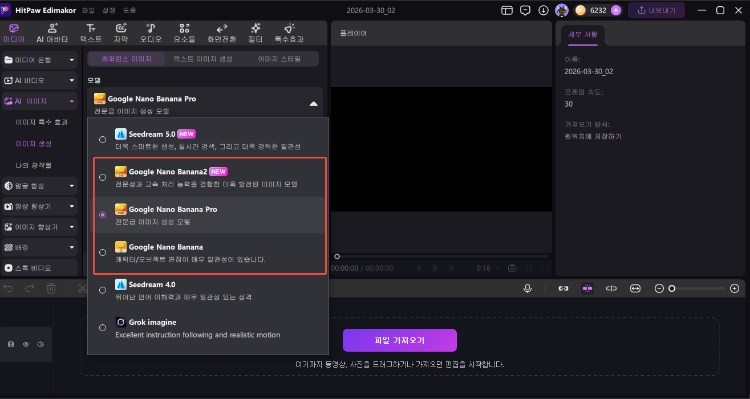This screenshot has height=399, width=750.
Task: Open 이미지 특수 효과 in the sidebar
Action: pos(41,122)
